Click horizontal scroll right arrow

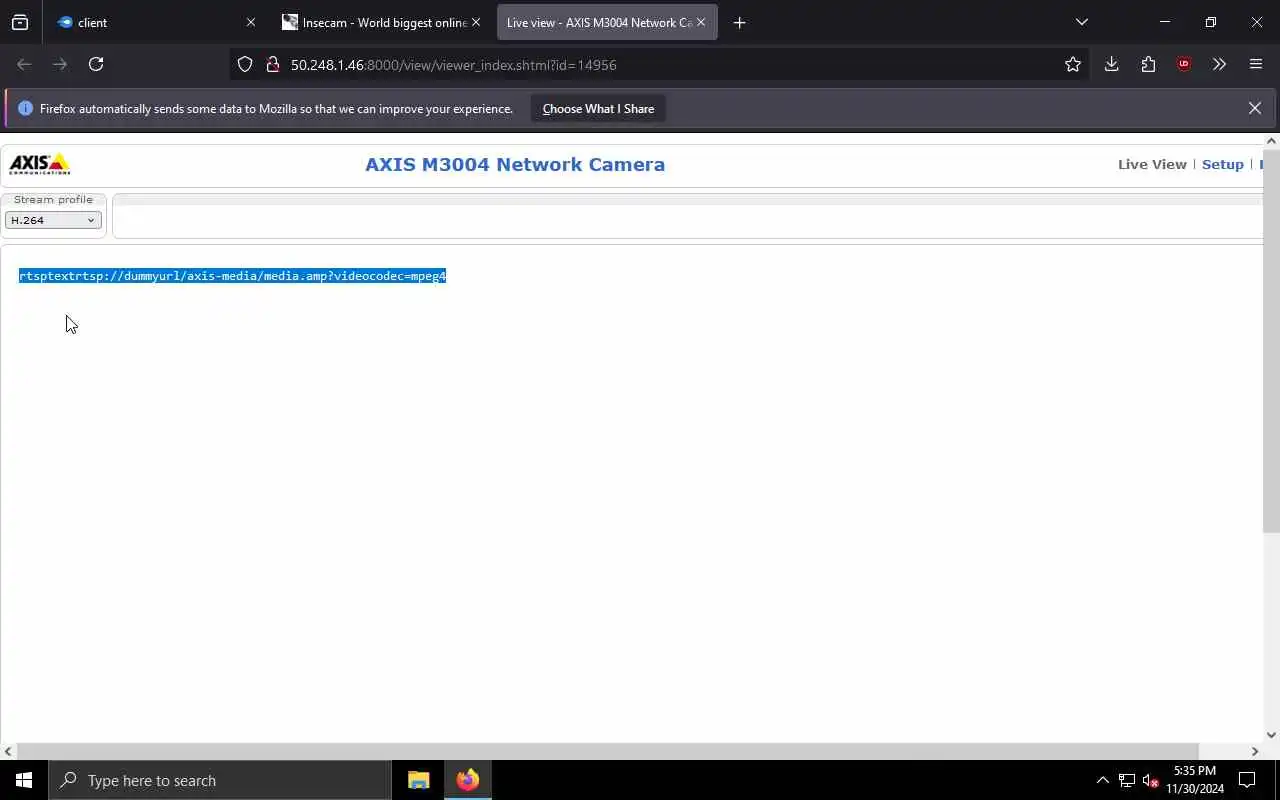pos(1255,751)
